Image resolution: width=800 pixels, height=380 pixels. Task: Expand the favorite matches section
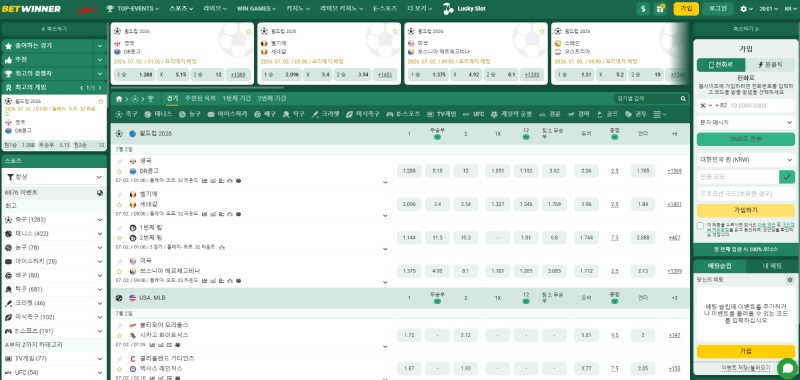[100, 46]
